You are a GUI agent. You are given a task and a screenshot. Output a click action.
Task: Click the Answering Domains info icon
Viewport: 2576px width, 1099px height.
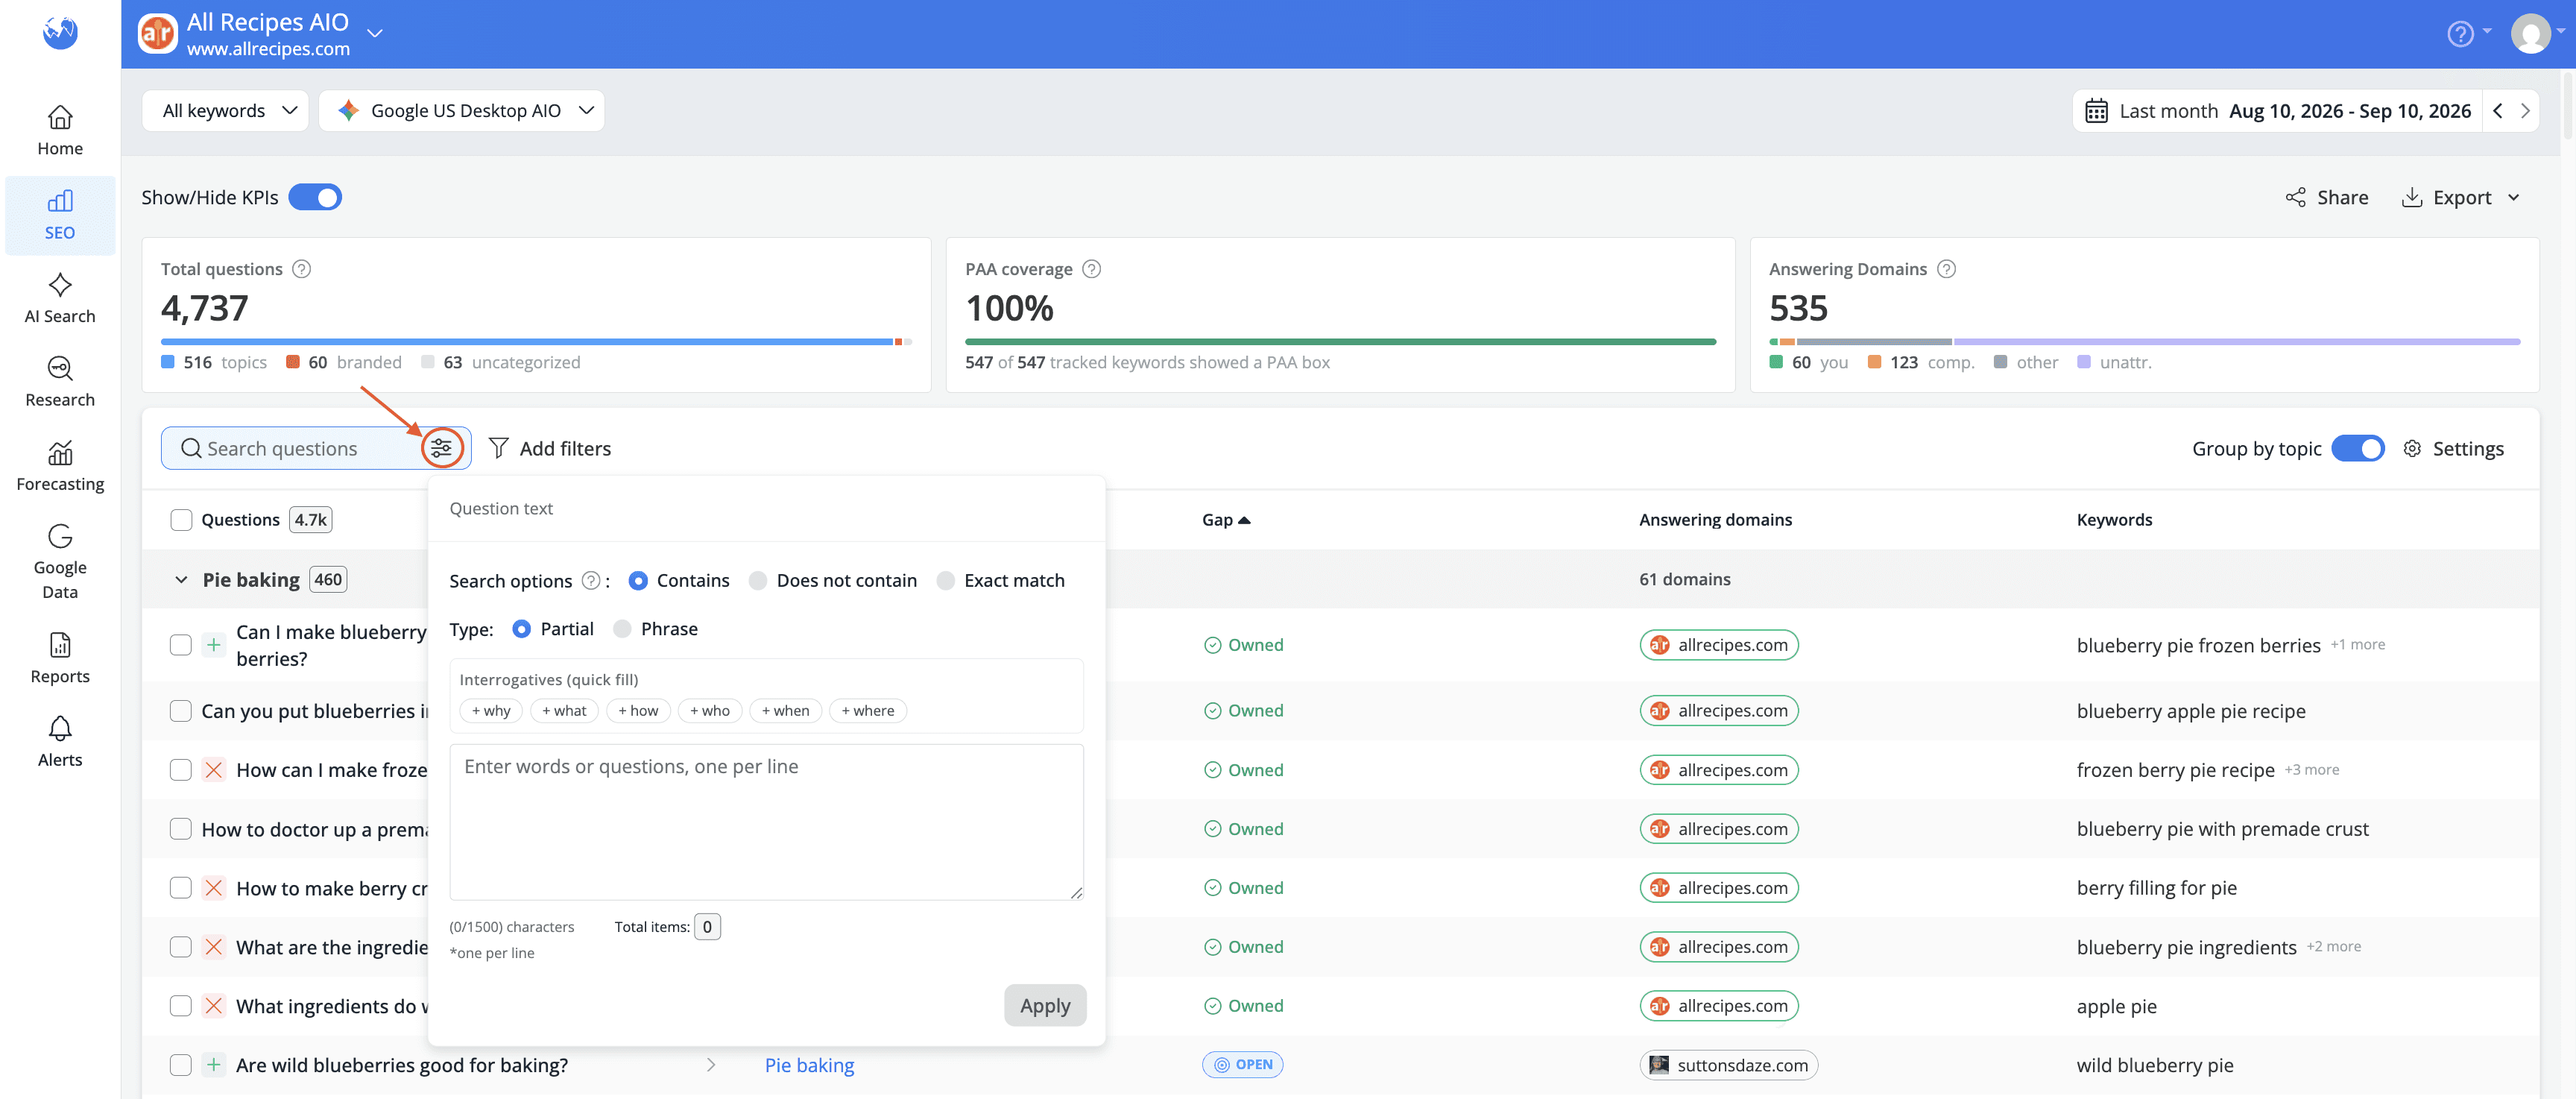pos(1946,269)
